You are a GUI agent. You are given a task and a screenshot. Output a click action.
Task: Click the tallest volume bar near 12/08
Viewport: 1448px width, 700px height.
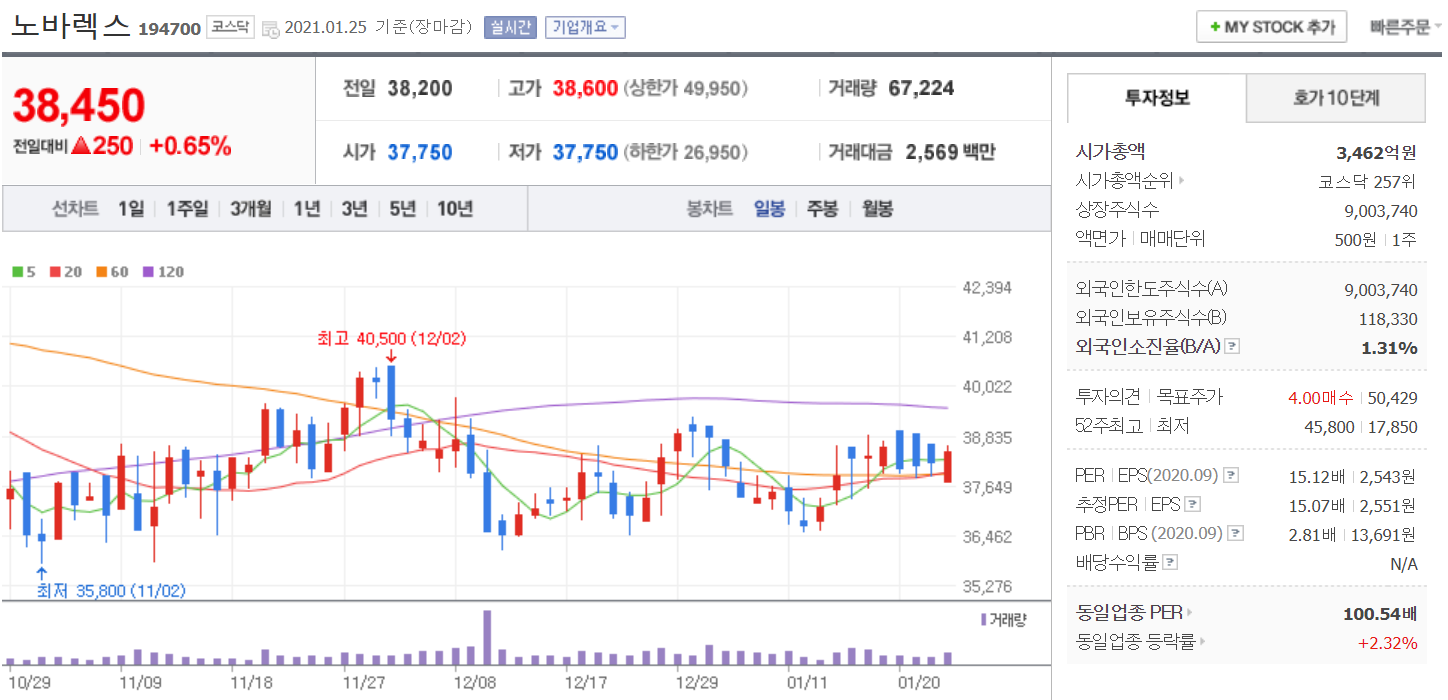tap(487, 637)
